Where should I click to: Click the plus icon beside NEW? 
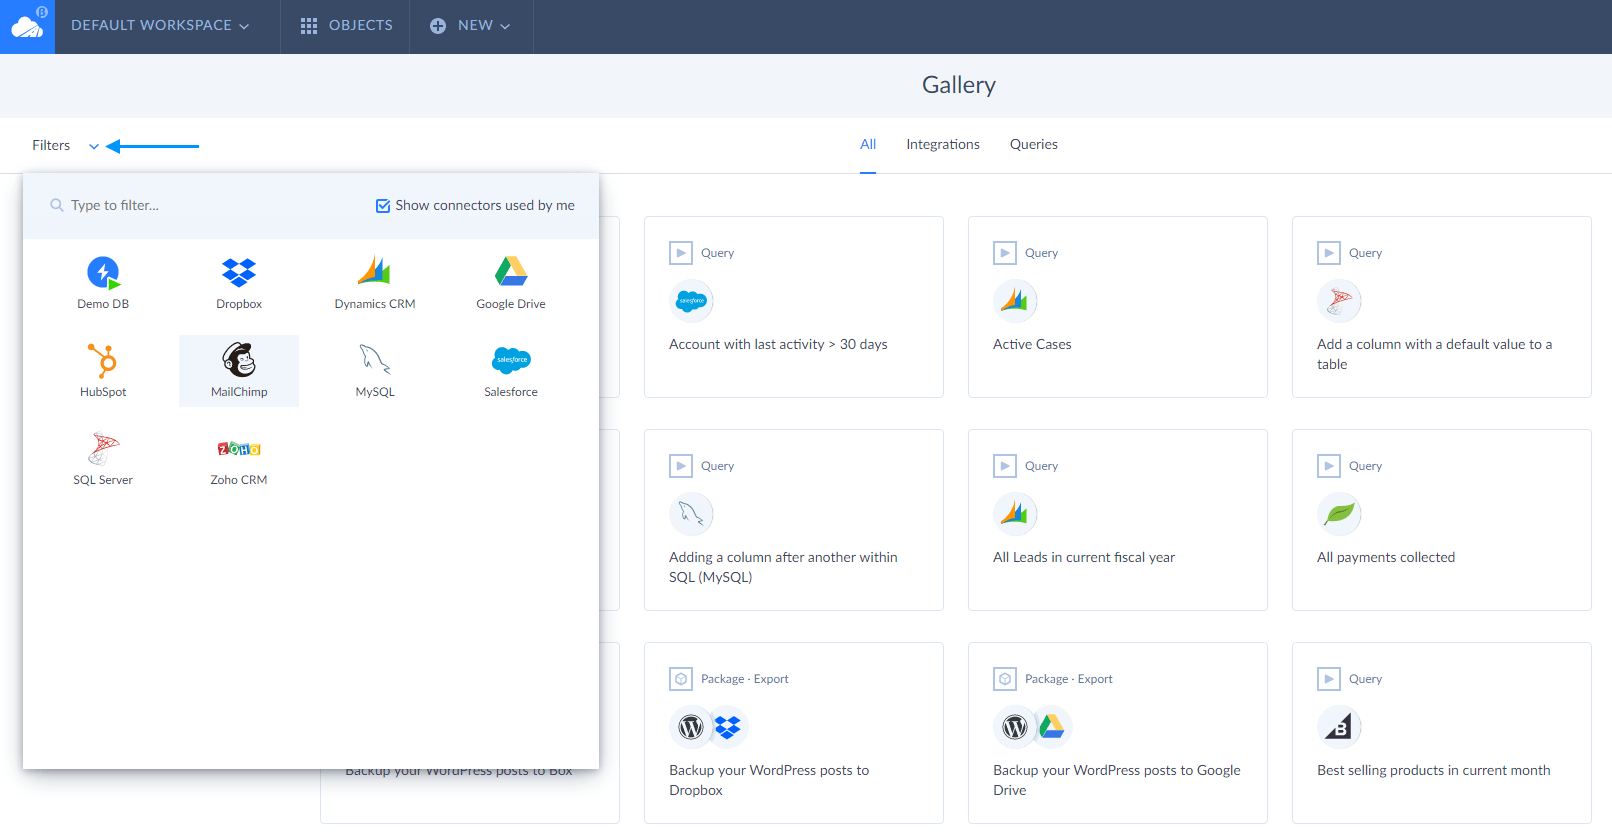coord(438,26)
